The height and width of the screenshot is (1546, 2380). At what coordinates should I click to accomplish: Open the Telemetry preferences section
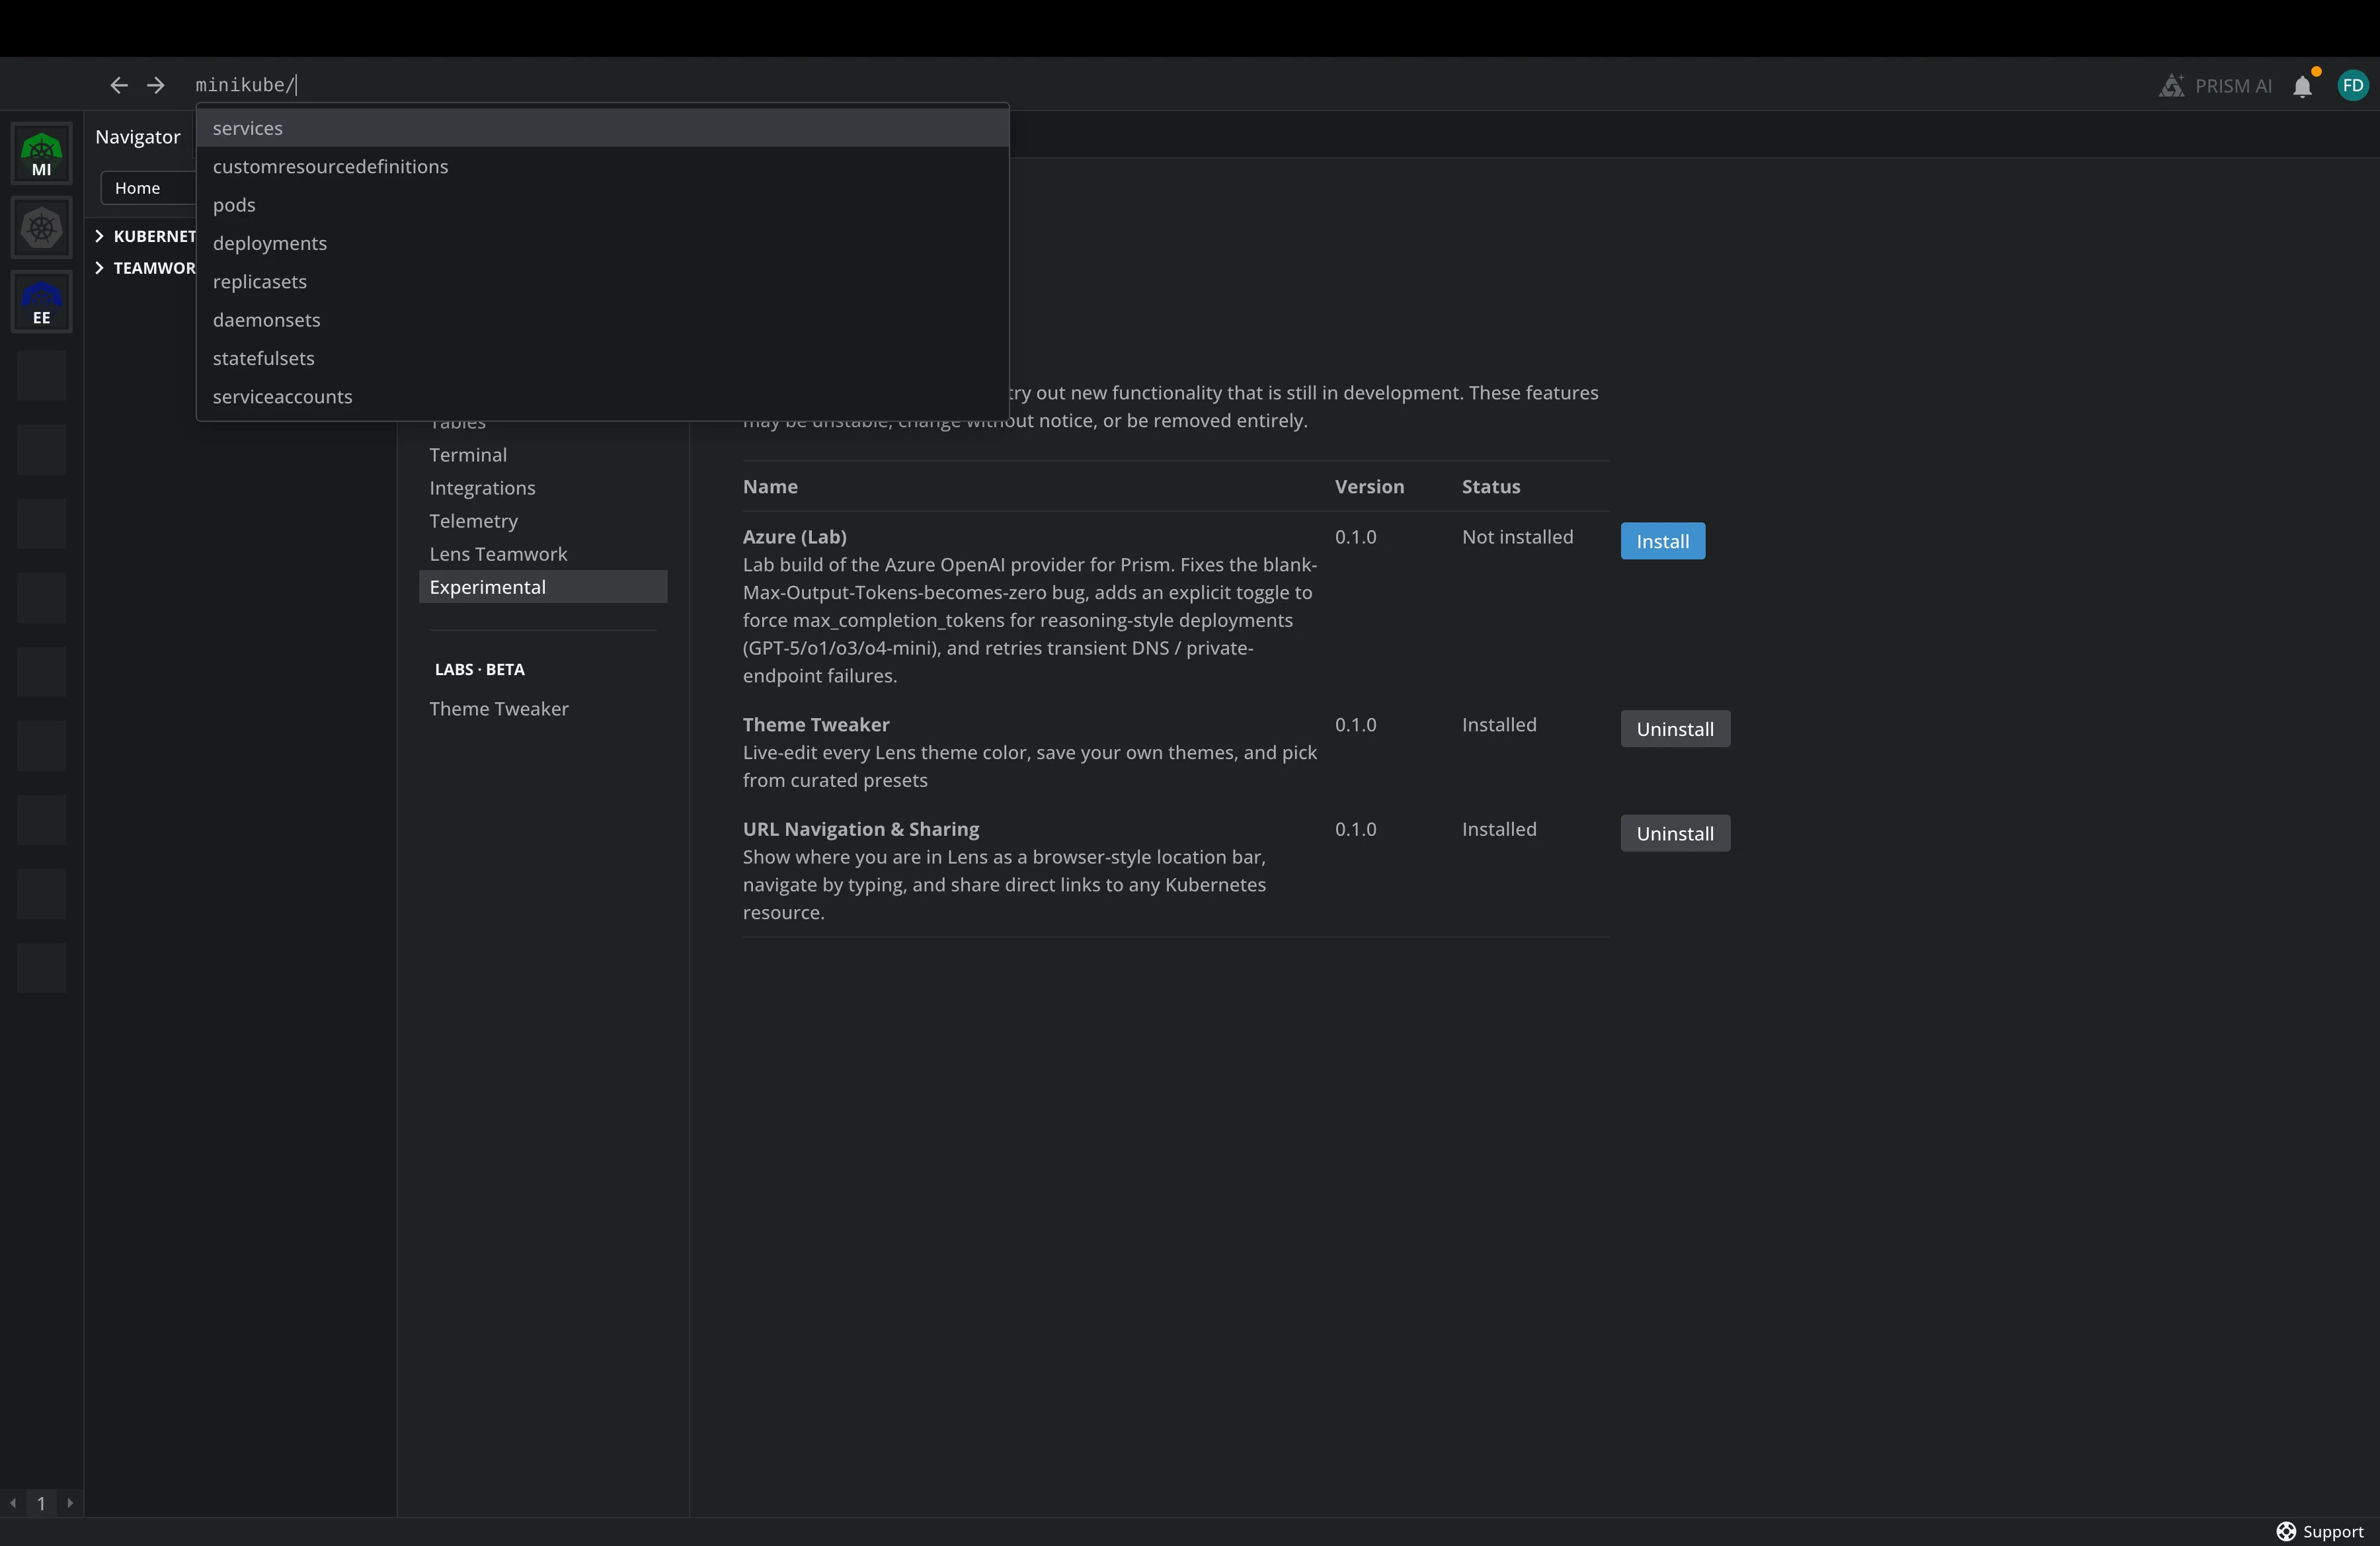[x=543, y=521]
